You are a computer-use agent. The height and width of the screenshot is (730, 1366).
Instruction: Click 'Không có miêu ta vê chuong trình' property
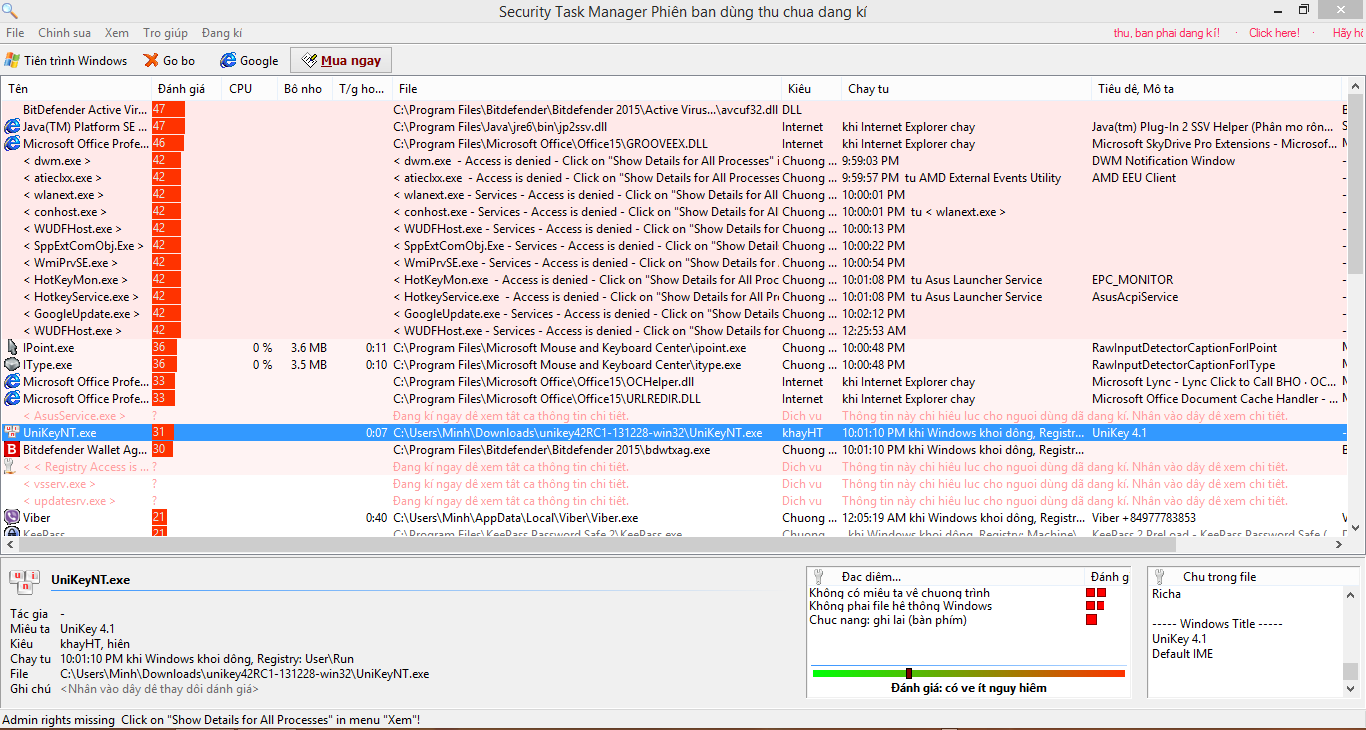coord(899,593)
